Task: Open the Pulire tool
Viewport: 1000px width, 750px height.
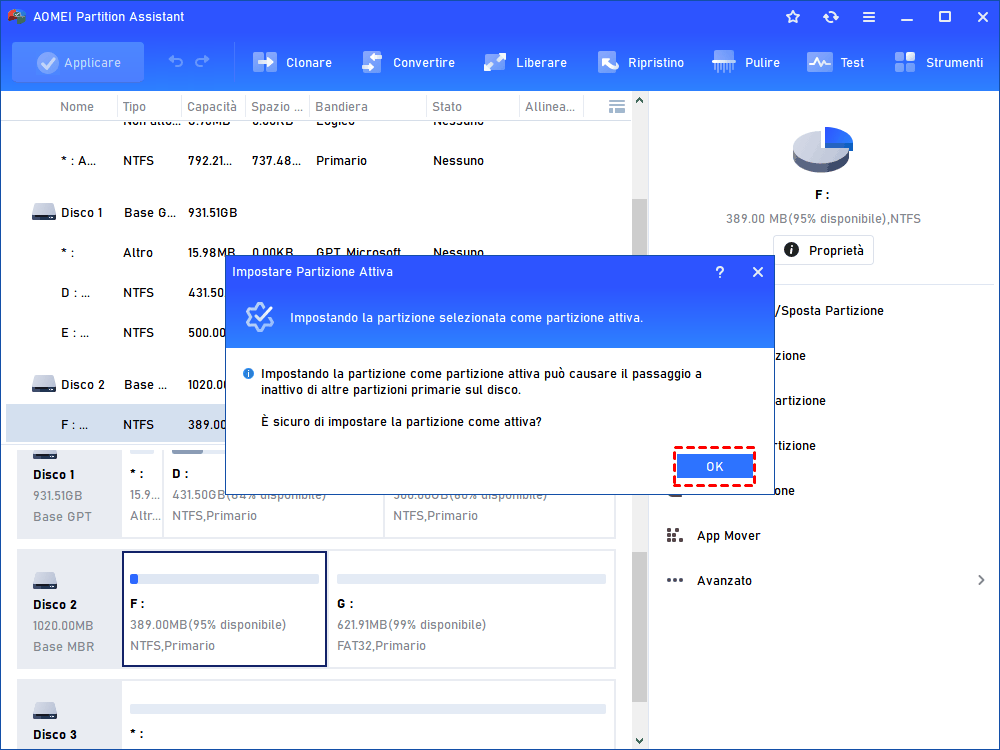Action: 746,62
